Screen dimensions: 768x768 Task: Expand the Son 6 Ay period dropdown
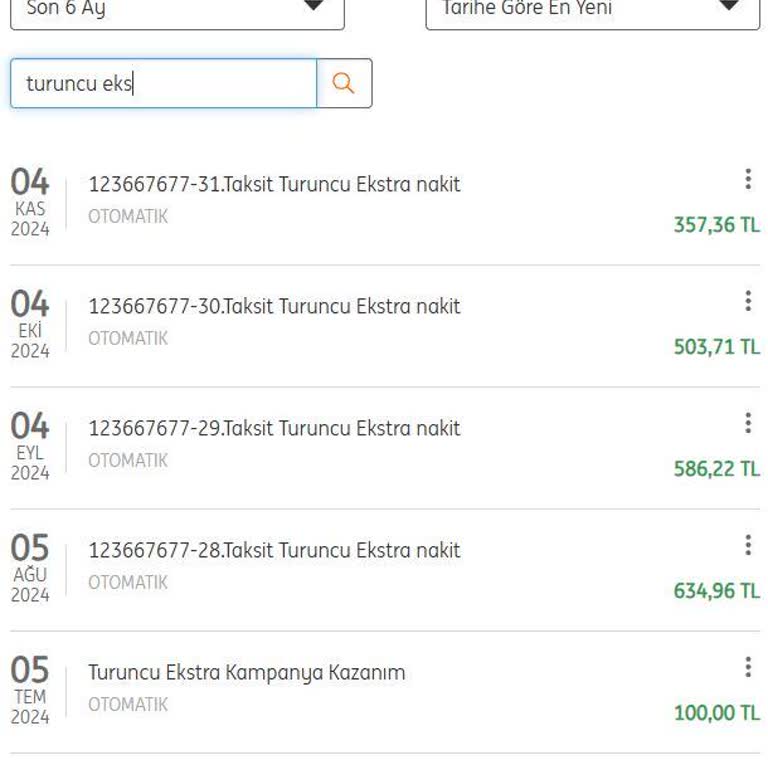(x=177, y=10)
